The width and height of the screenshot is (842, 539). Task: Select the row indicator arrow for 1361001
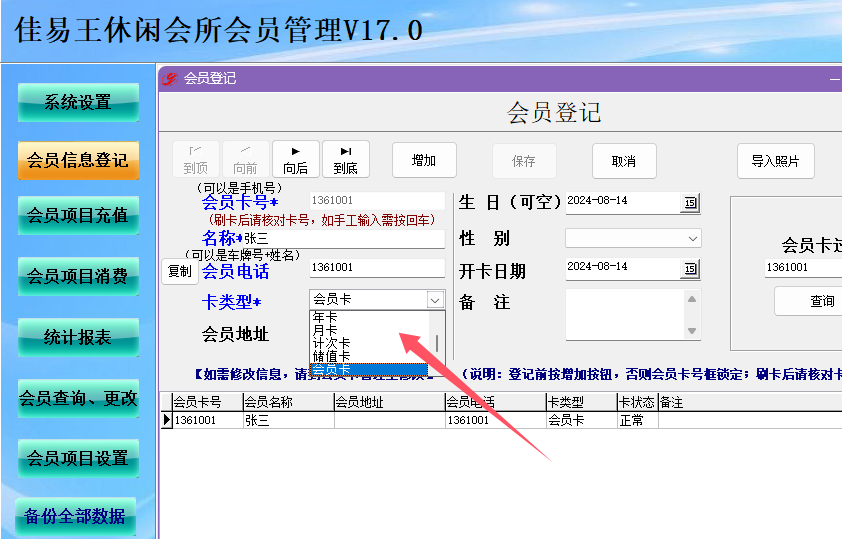[166, 420]
